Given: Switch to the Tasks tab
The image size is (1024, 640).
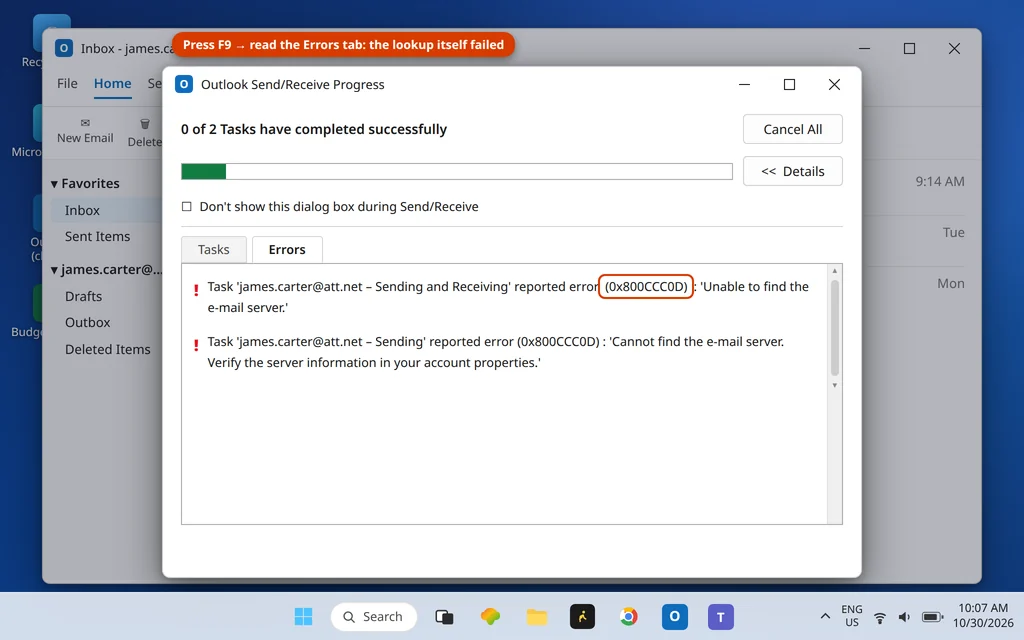Looking at the screenshot, I should 214,249.
